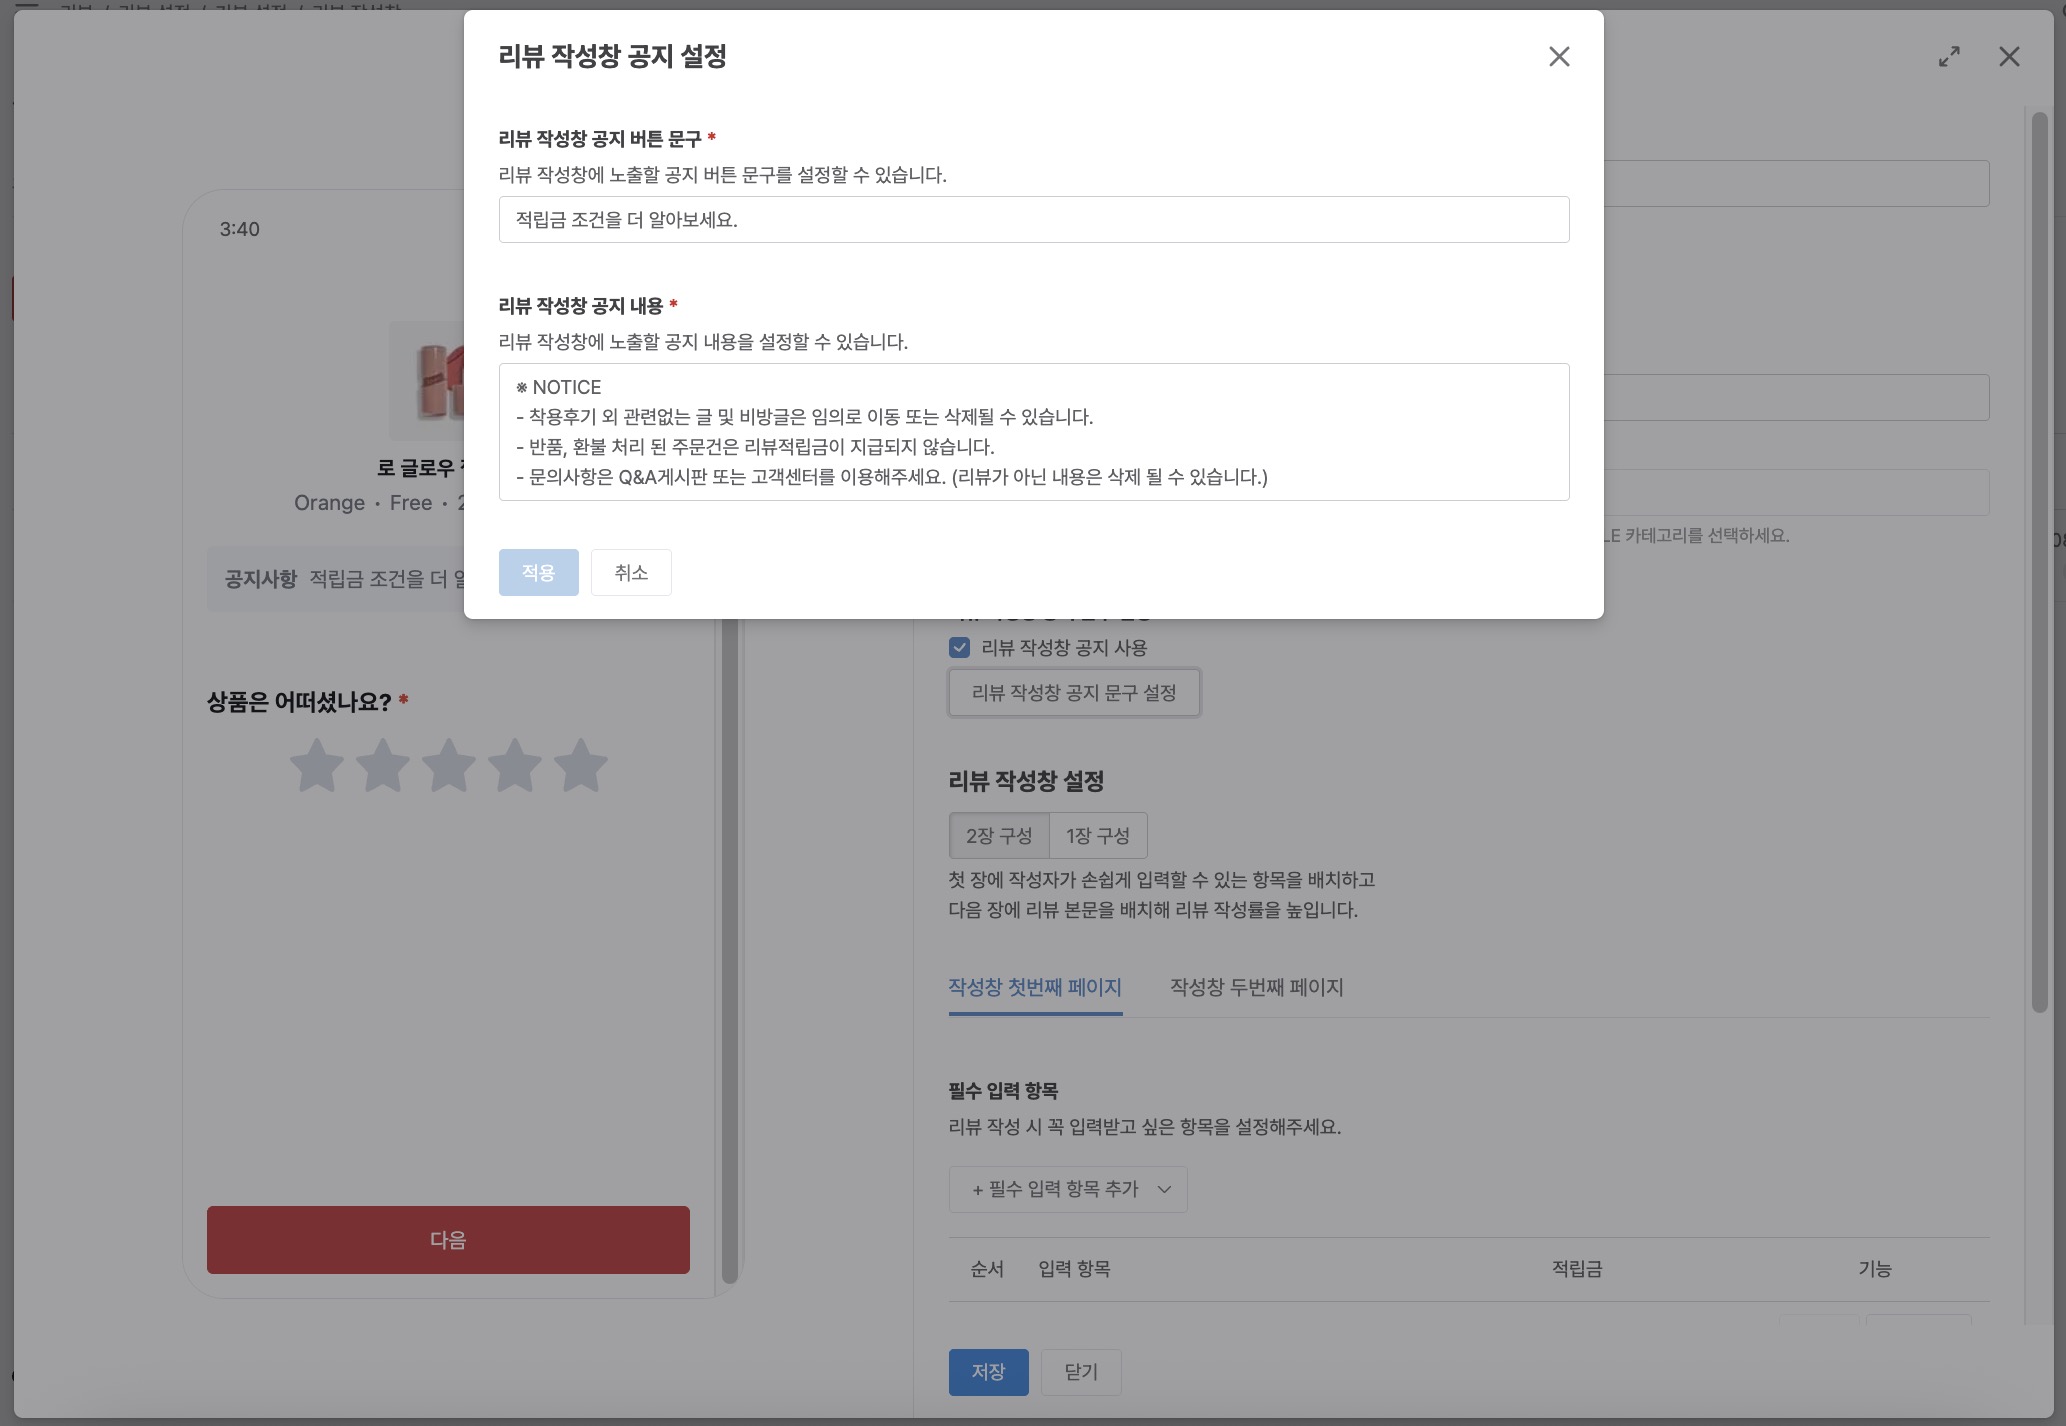The height and width of the screenshot is (1426, 2066).
Task: Click the fifth rating star
Action: (581, 767)
